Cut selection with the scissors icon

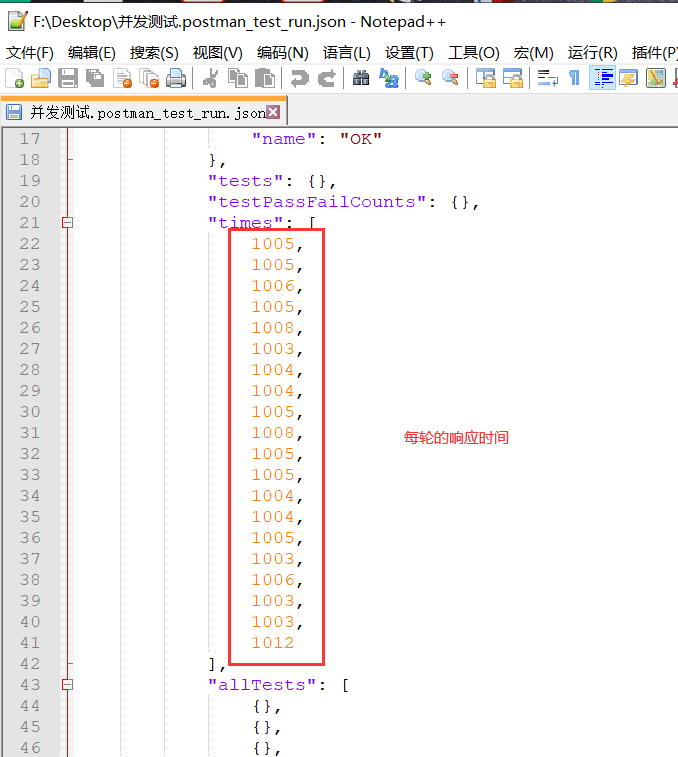click(x=211, y=78)
